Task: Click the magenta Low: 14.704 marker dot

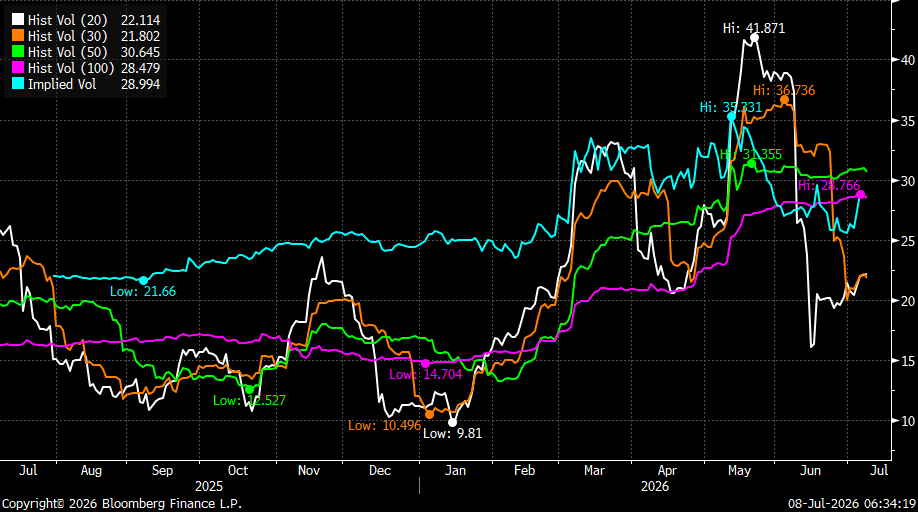Action: point(426,363)
